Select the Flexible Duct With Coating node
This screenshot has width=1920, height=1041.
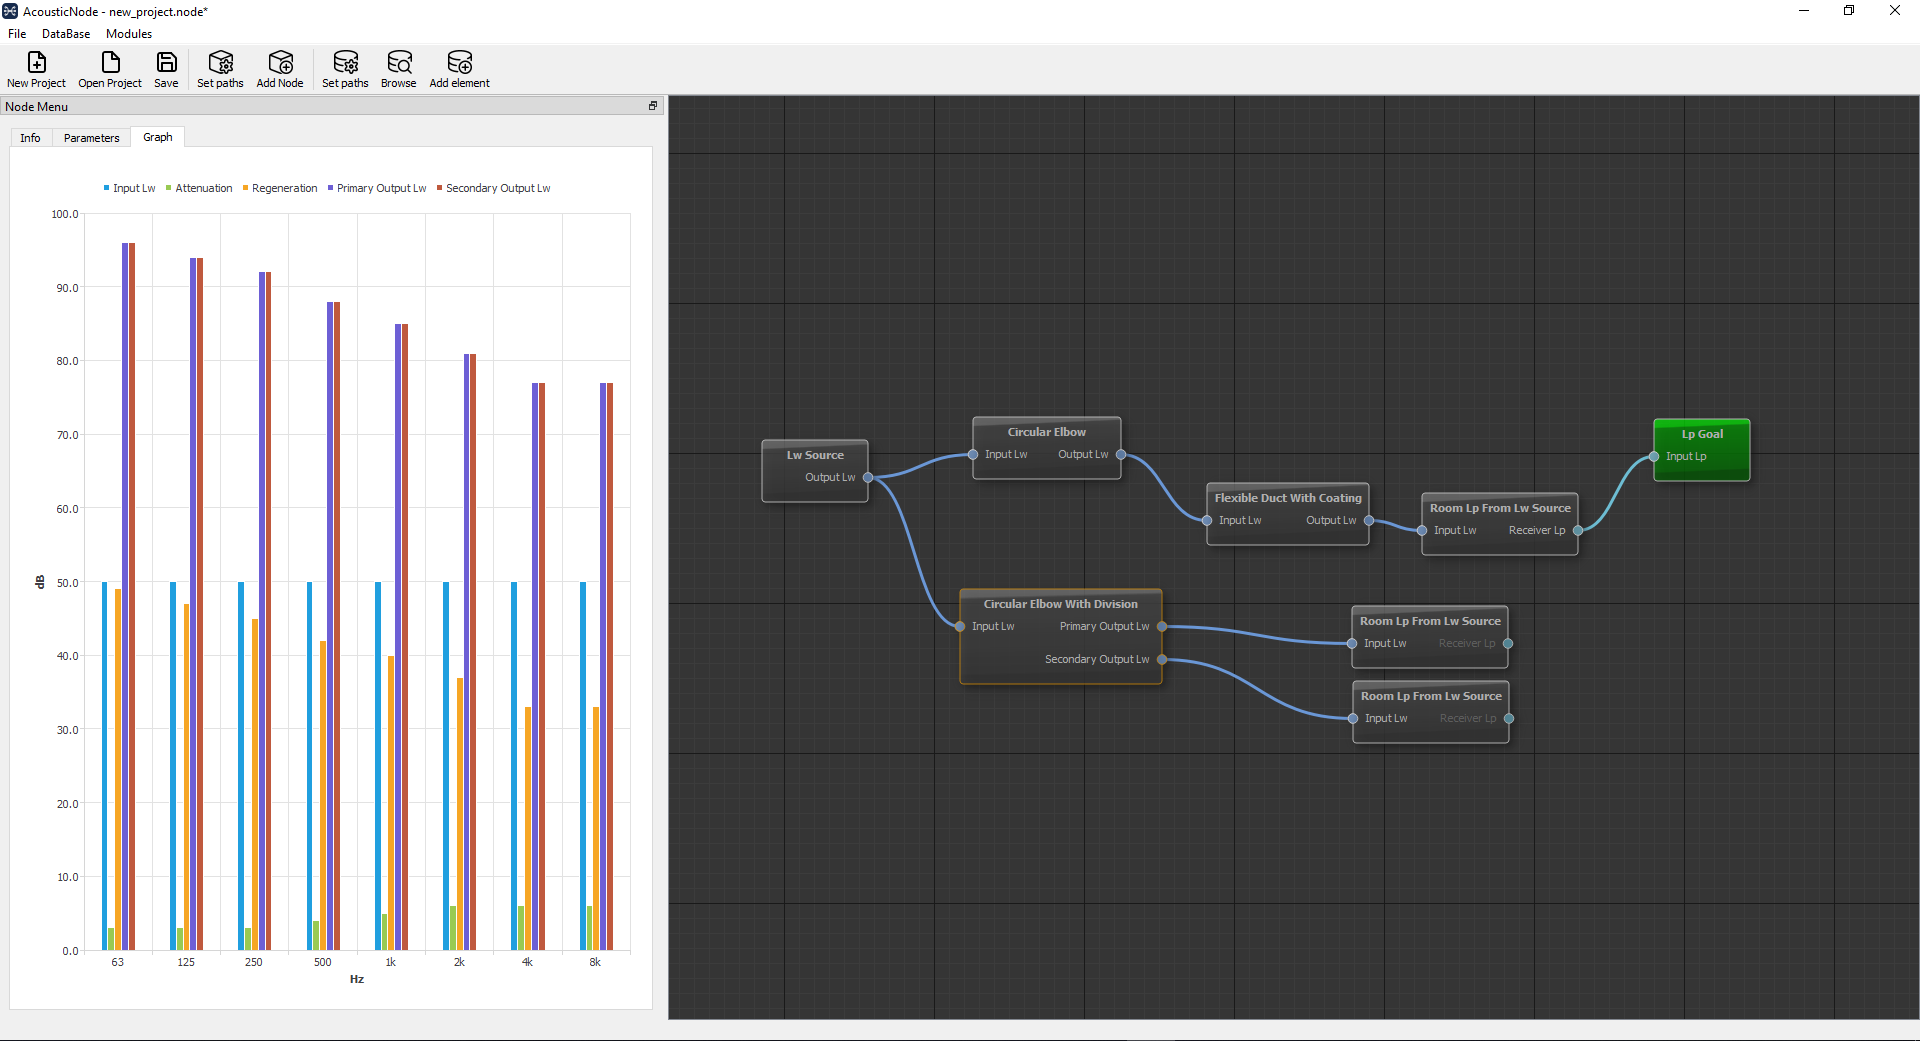click(1287, 497)
